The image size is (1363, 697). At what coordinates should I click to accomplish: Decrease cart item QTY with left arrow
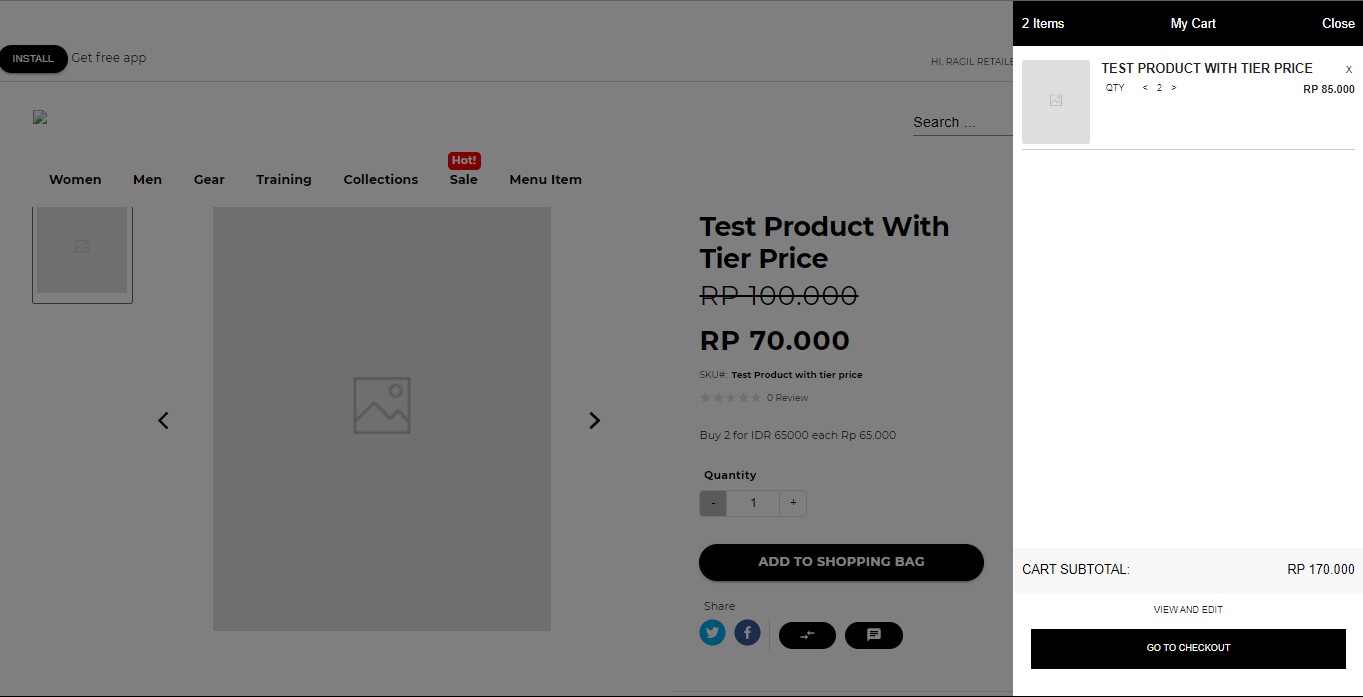coord(1144,87)
